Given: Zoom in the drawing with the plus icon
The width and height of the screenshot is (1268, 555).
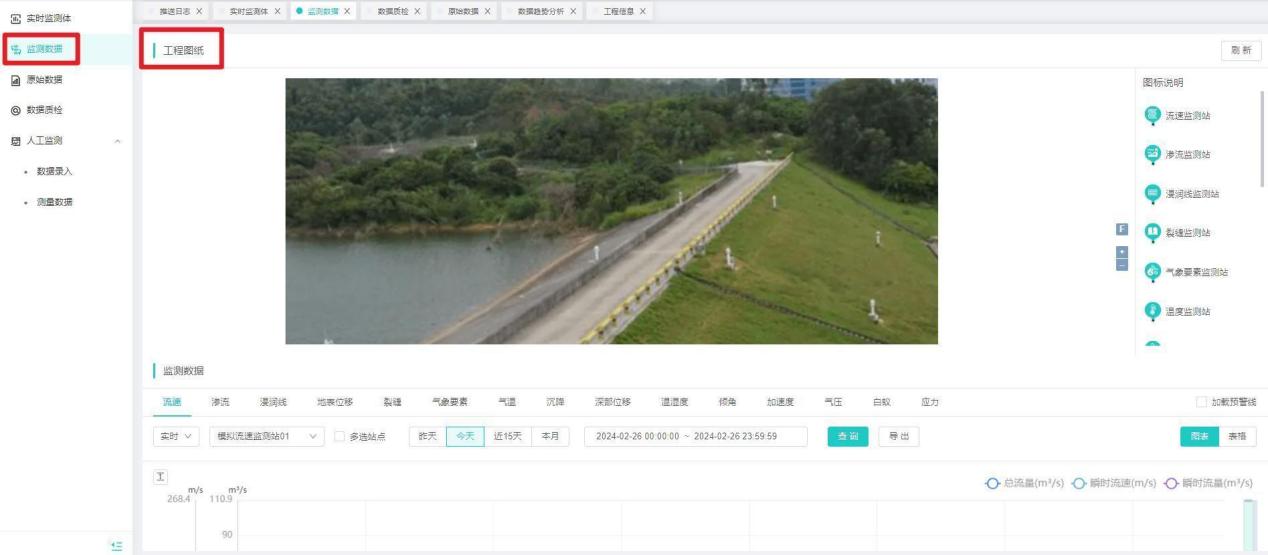Looking at the screenshot, I should pos(1121,250).
